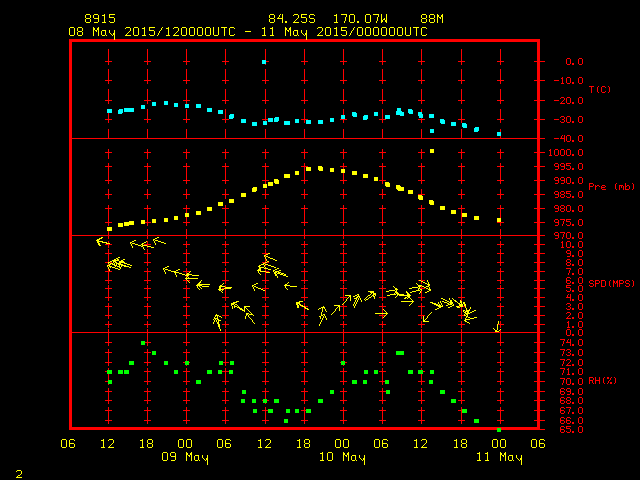
Task: Click the 1000.0 pressure tick label
Action: coord(566,153)
